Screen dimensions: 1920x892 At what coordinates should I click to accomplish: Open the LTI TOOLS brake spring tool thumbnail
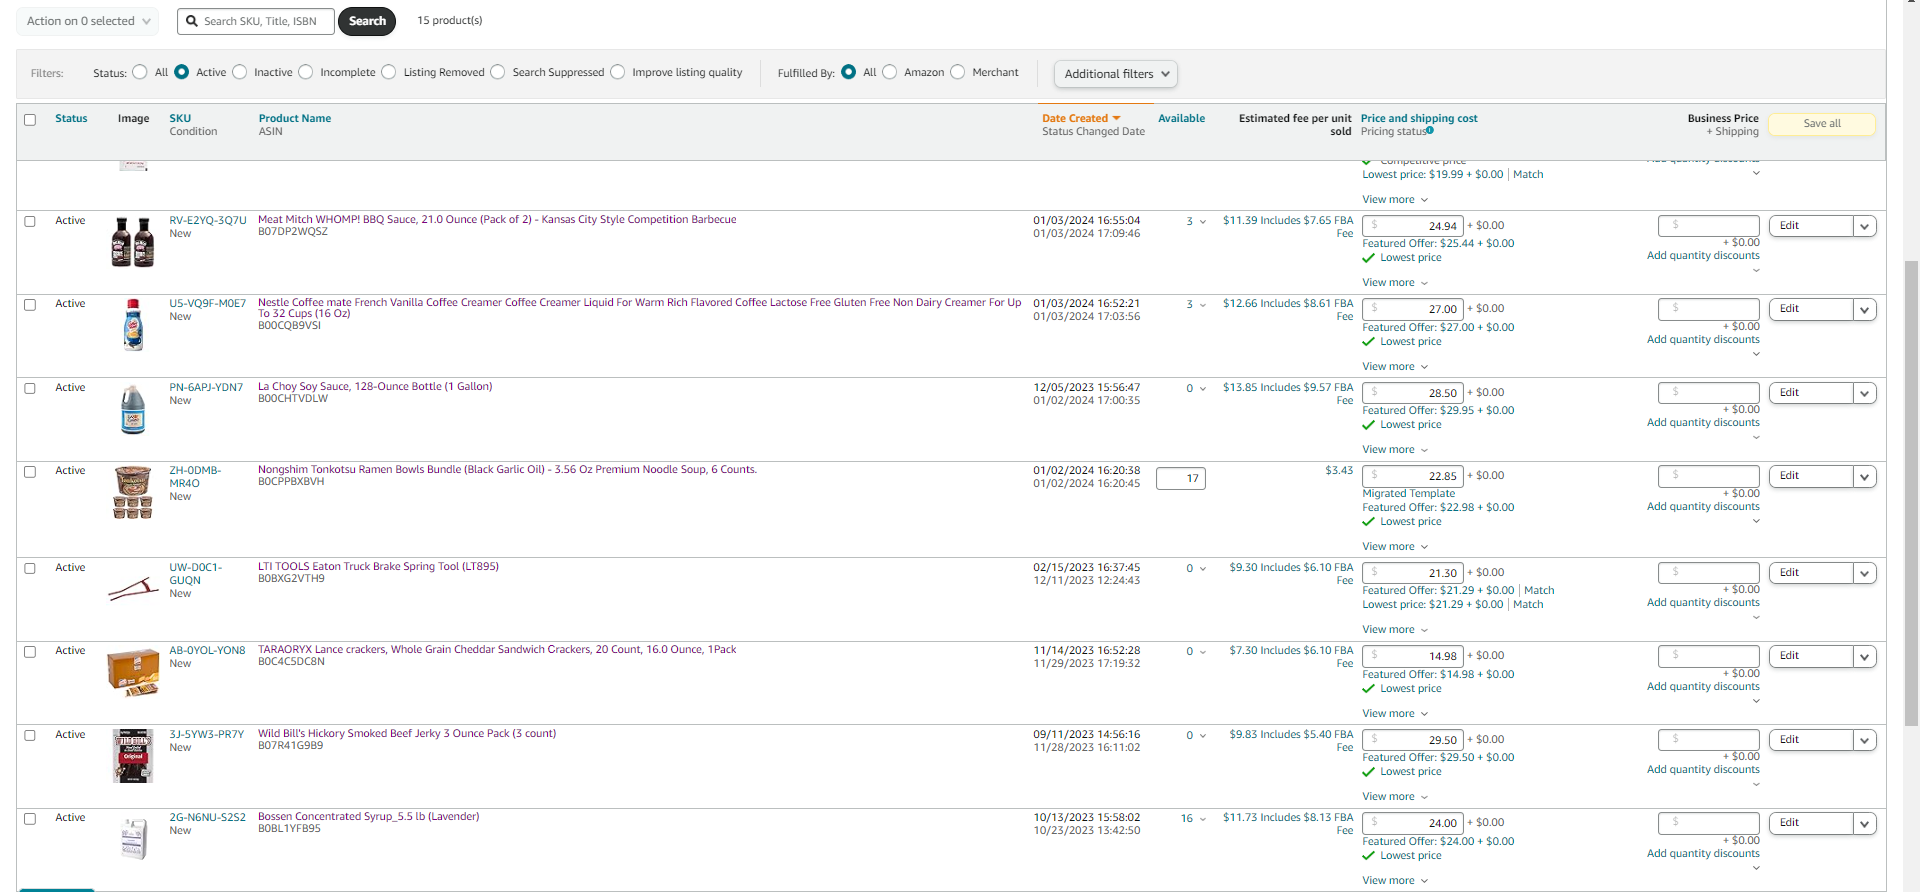coord(133,590)
